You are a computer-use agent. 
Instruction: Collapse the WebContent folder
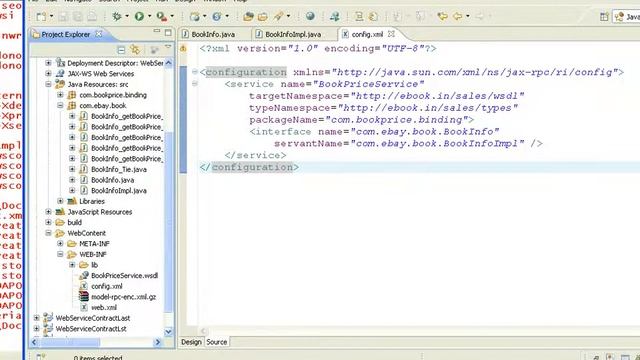[48, 233]
